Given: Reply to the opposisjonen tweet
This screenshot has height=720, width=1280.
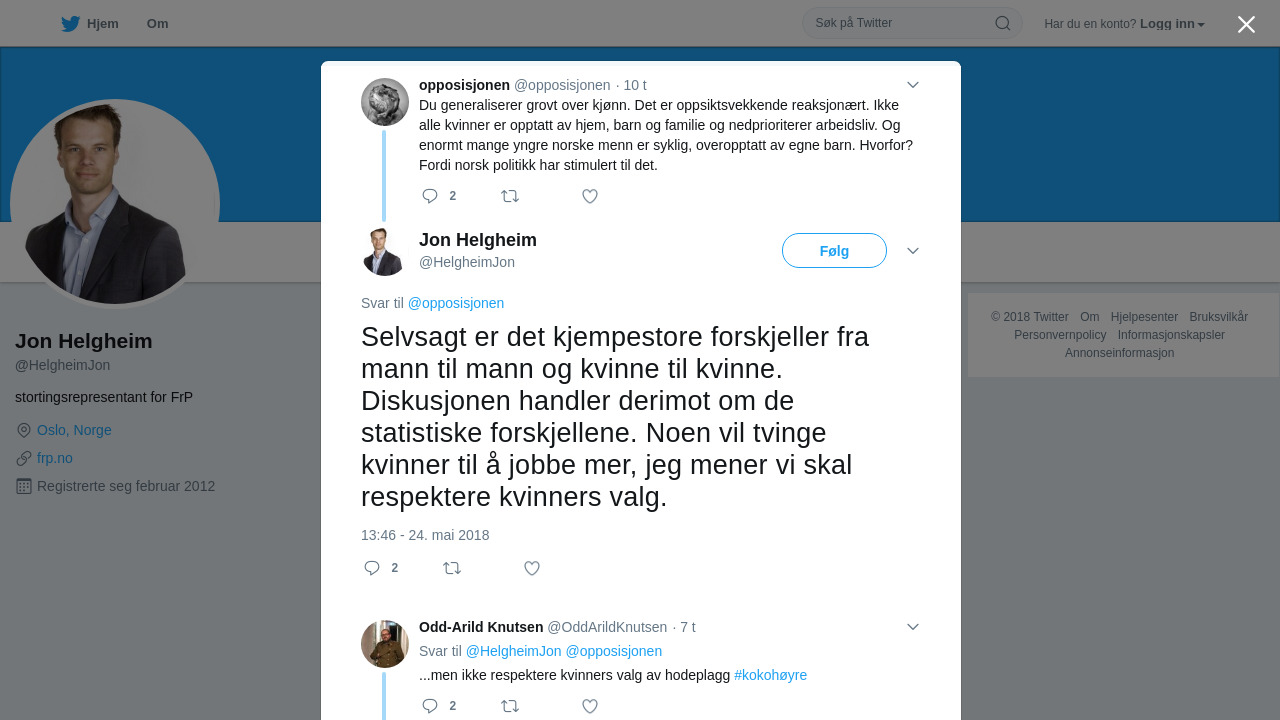Looking at the screenshot, I should point(430,196).
